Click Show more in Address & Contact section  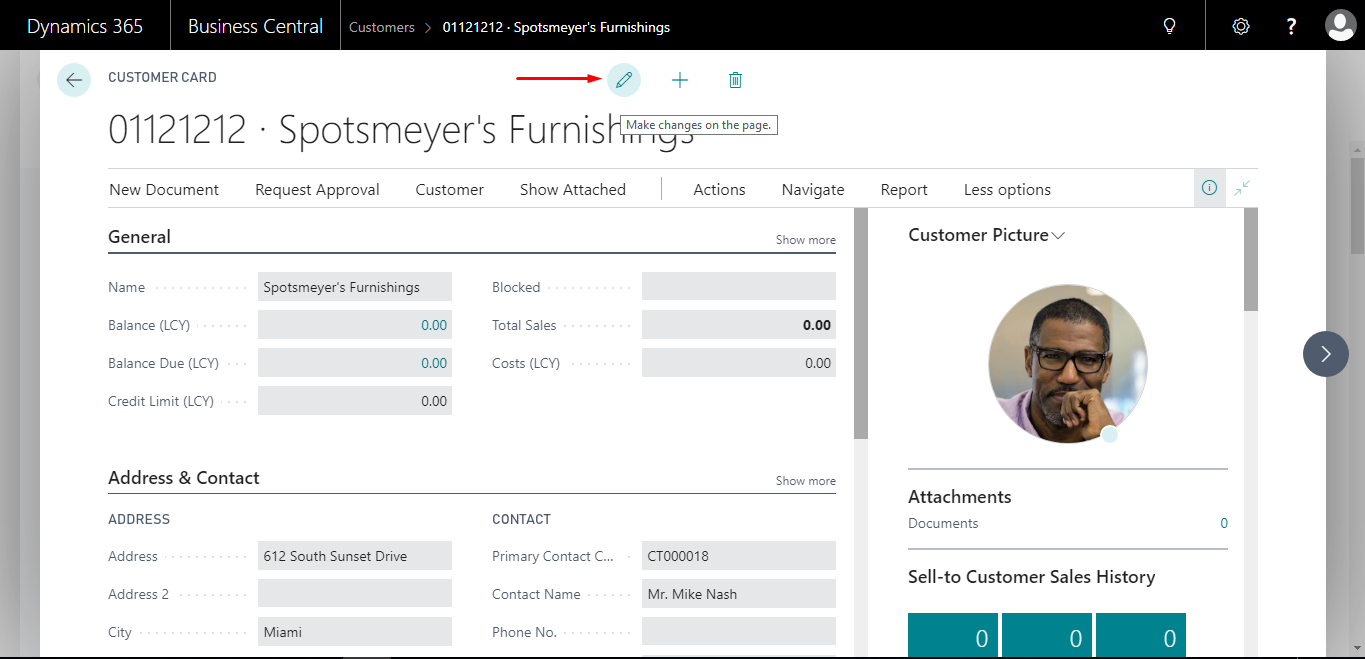point(806,481)
